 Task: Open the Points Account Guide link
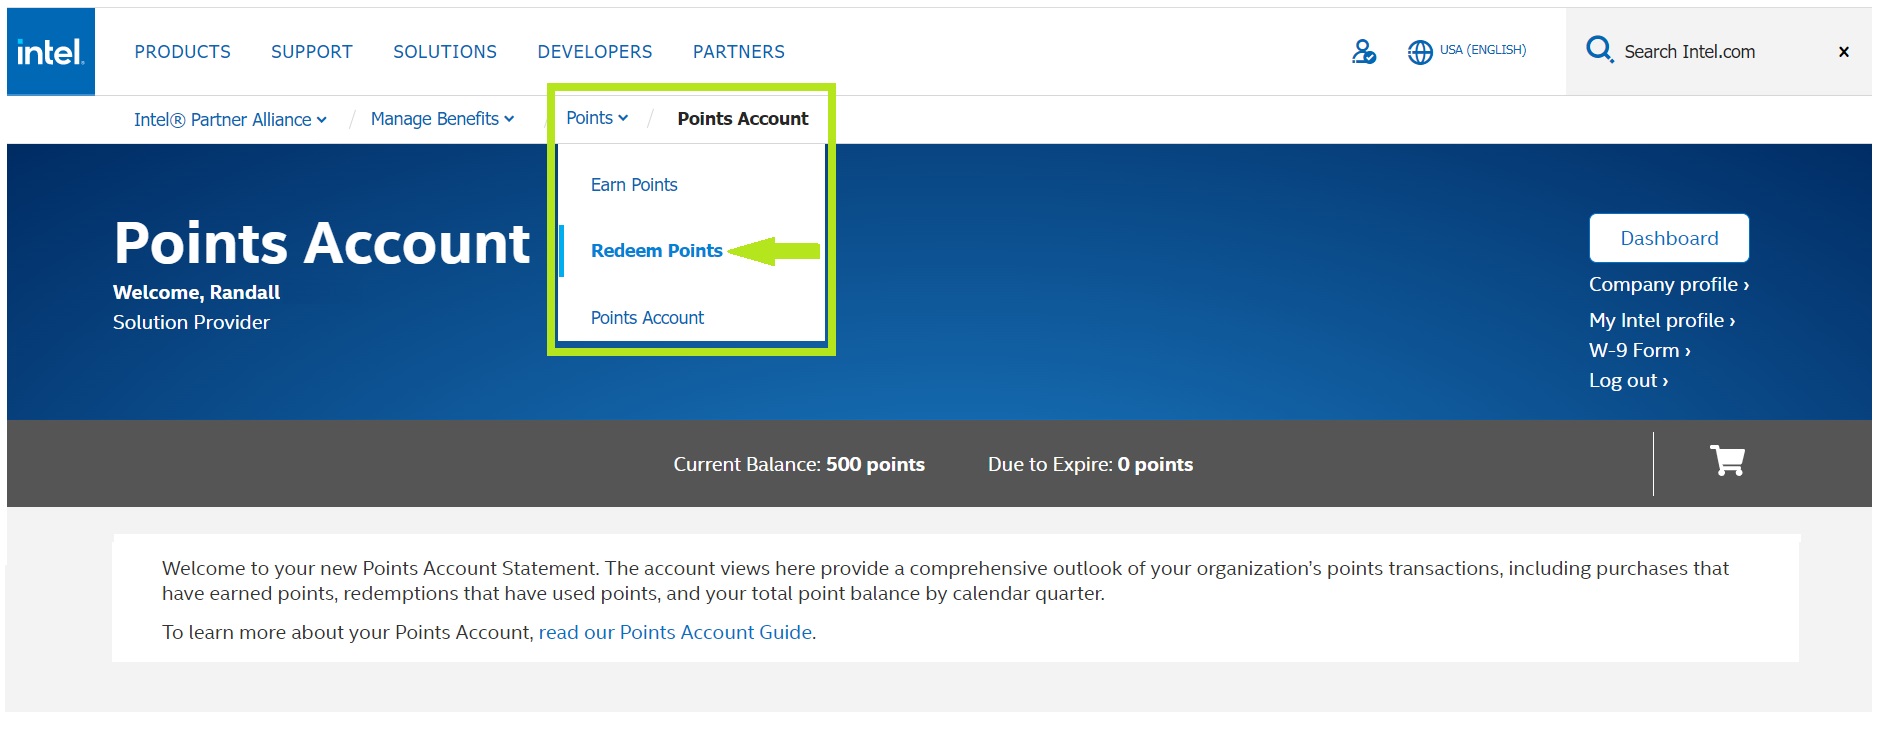click(x=675, y=633)
